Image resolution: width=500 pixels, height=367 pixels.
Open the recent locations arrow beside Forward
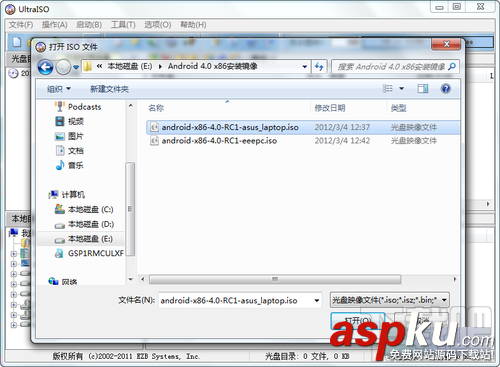pyautogui.click(x=76, y=67)
